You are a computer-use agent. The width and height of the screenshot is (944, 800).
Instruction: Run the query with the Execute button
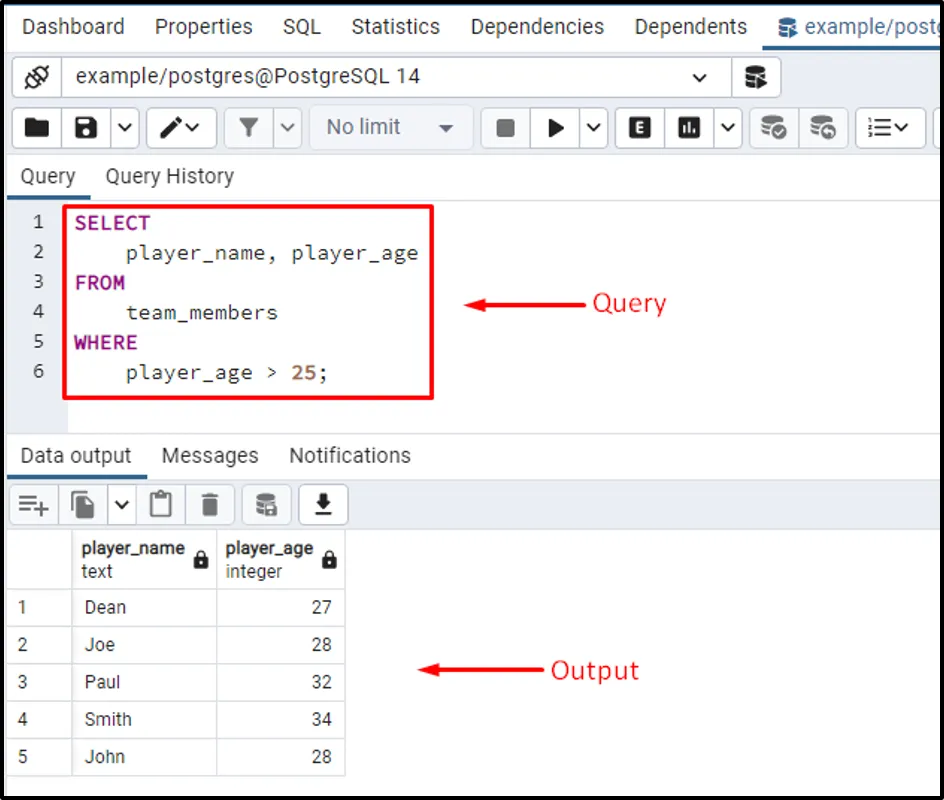pyautogui.click(x=555, y=127)
